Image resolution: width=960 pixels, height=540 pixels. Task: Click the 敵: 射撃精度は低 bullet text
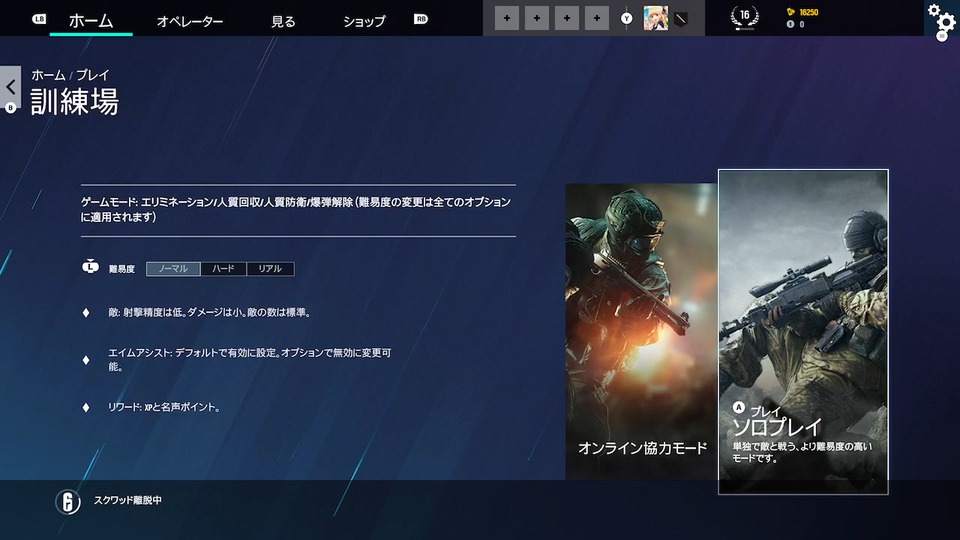pos(210,312)
